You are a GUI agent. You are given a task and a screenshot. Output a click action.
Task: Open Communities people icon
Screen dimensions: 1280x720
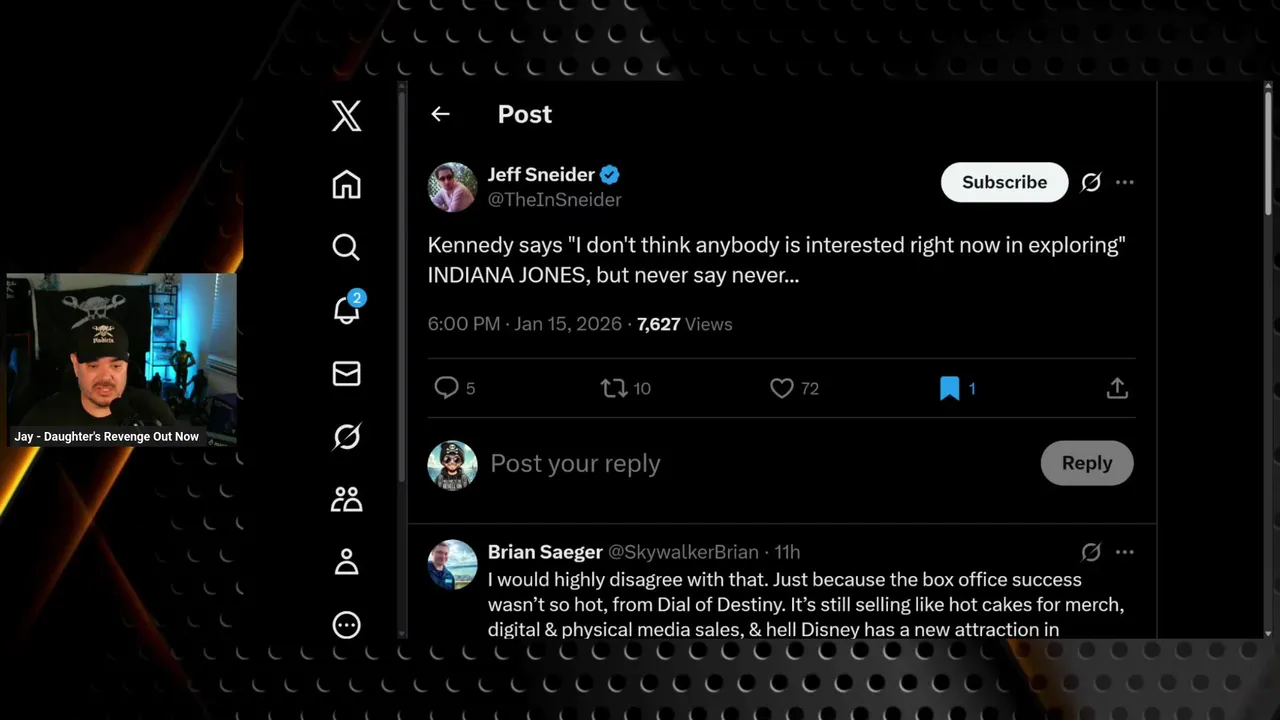click(x=346, y=499)
